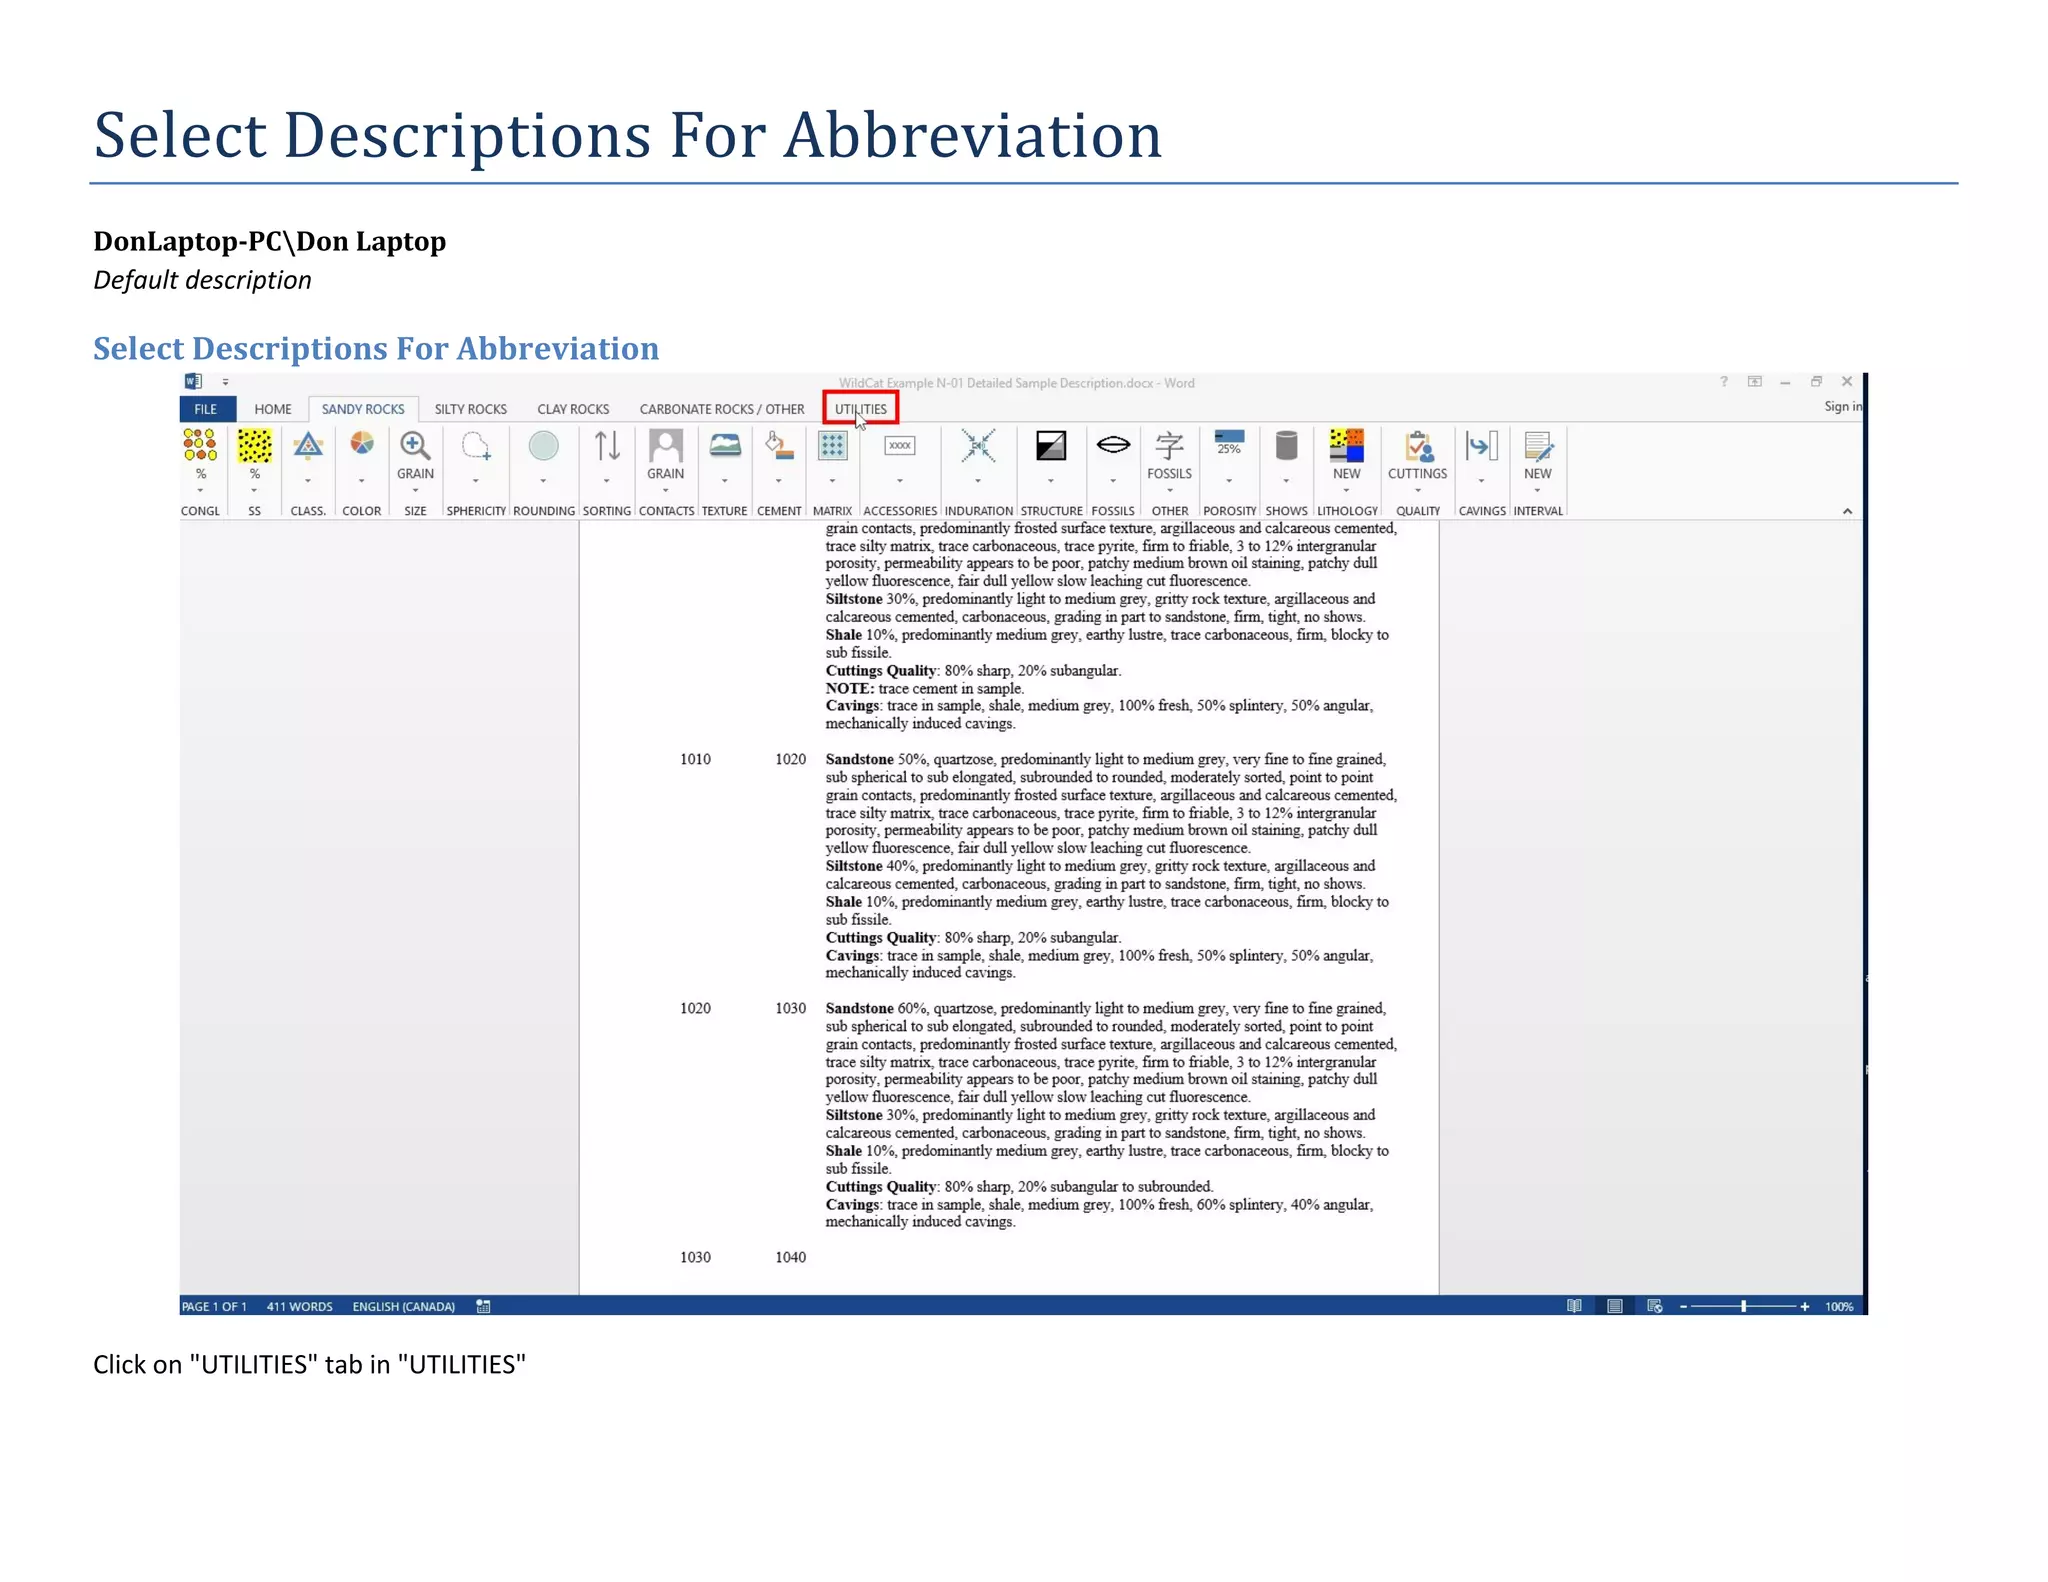2048x1582 pixels.
Task: Collapse the ribbon with the chevron
Action: click(x=1847, y=511)
